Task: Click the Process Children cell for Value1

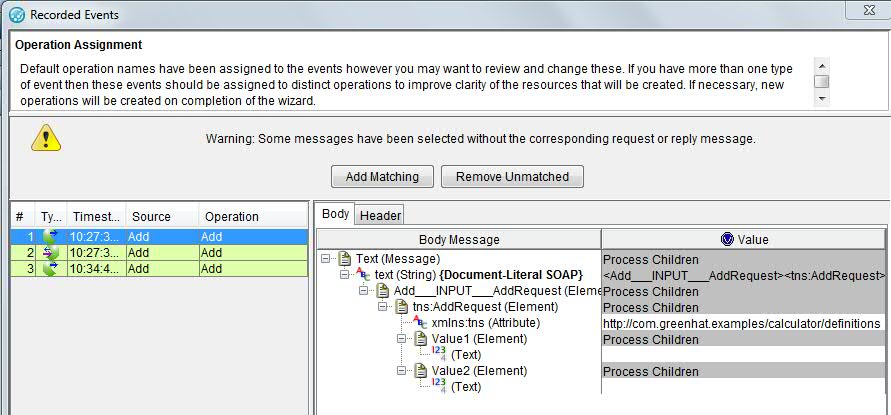Action: click(x=744, y=339)
